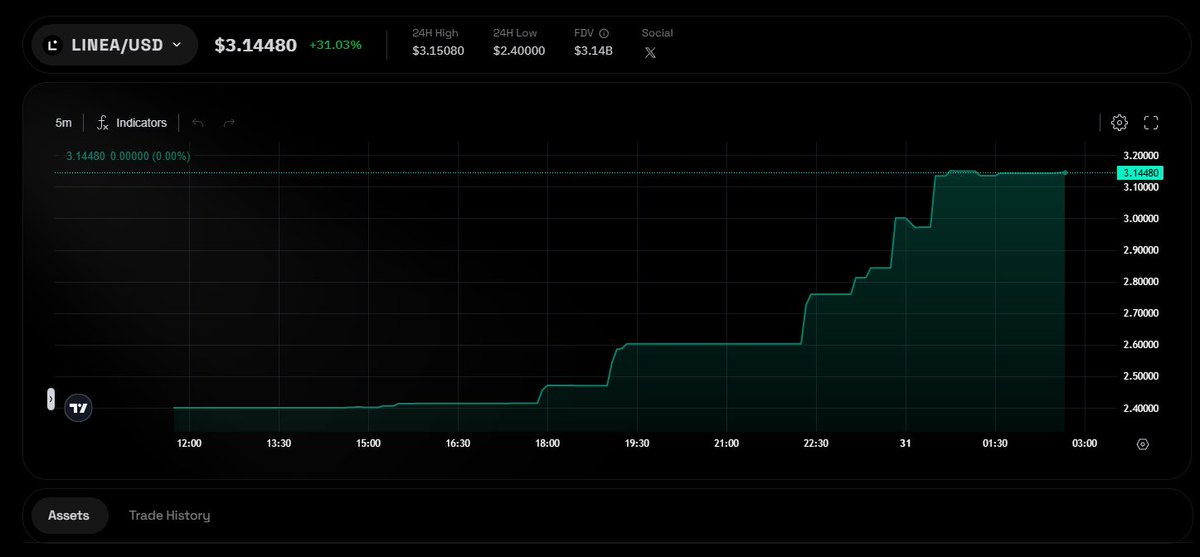The image size is (1200, 557).
Task: Click the 2.40000 price axis label
Action: pos(1141,408)
